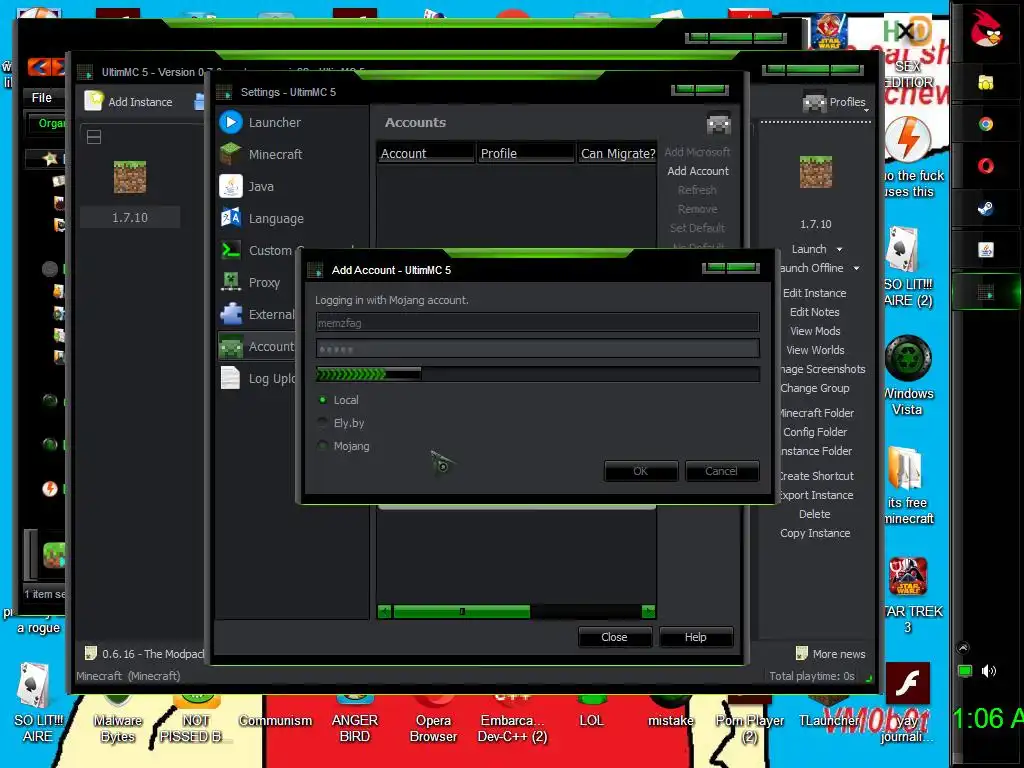Click the Profile column header
Image resolution: width=1024 pixels, height=768 pixels.
click(526, 153)
